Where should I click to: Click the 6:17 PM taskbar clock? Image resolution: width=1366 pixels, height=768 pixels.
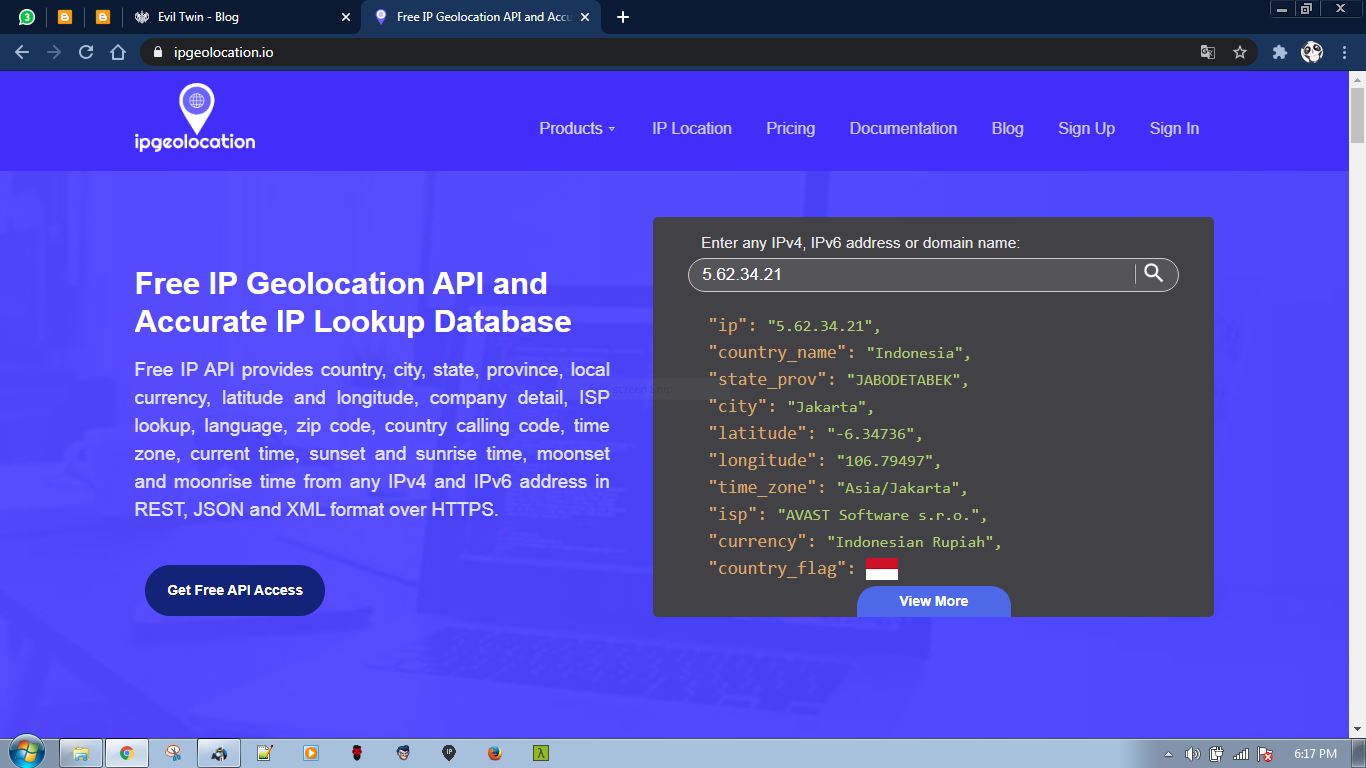click(1315, 754)
